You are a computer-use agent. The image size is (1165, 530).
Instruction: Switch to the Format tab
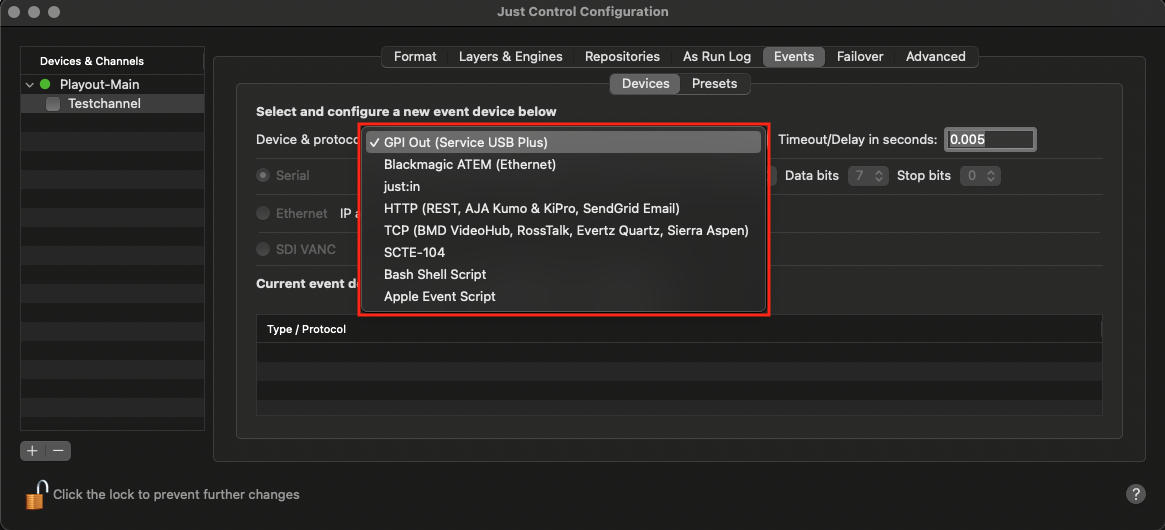415,56
